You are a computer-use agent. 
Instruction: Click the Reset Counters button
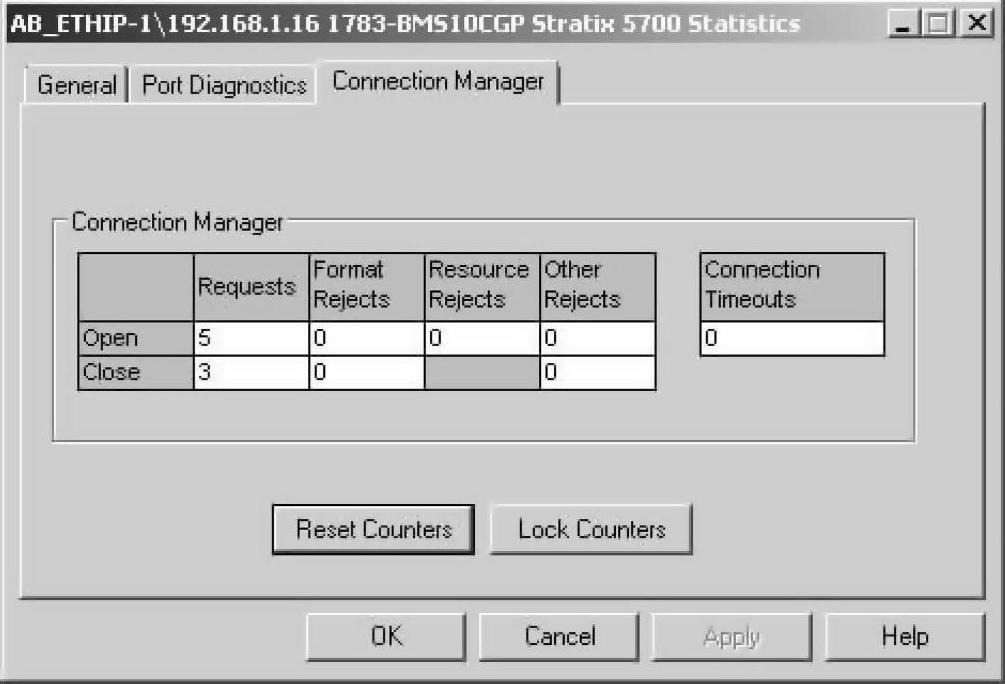coord(374,530)
